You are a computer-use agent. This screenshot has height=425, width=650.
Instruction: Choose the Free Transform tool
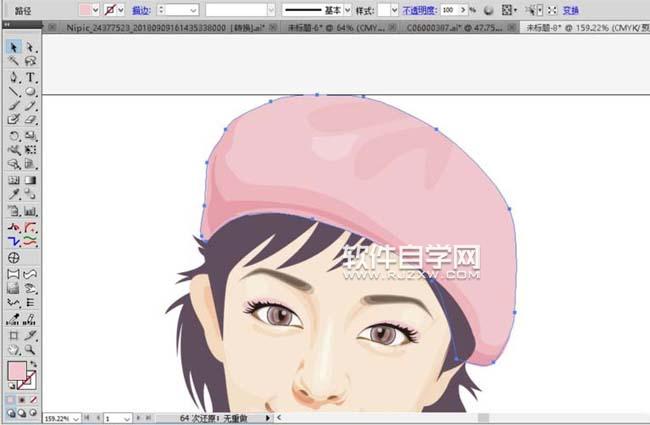[30, 150]
